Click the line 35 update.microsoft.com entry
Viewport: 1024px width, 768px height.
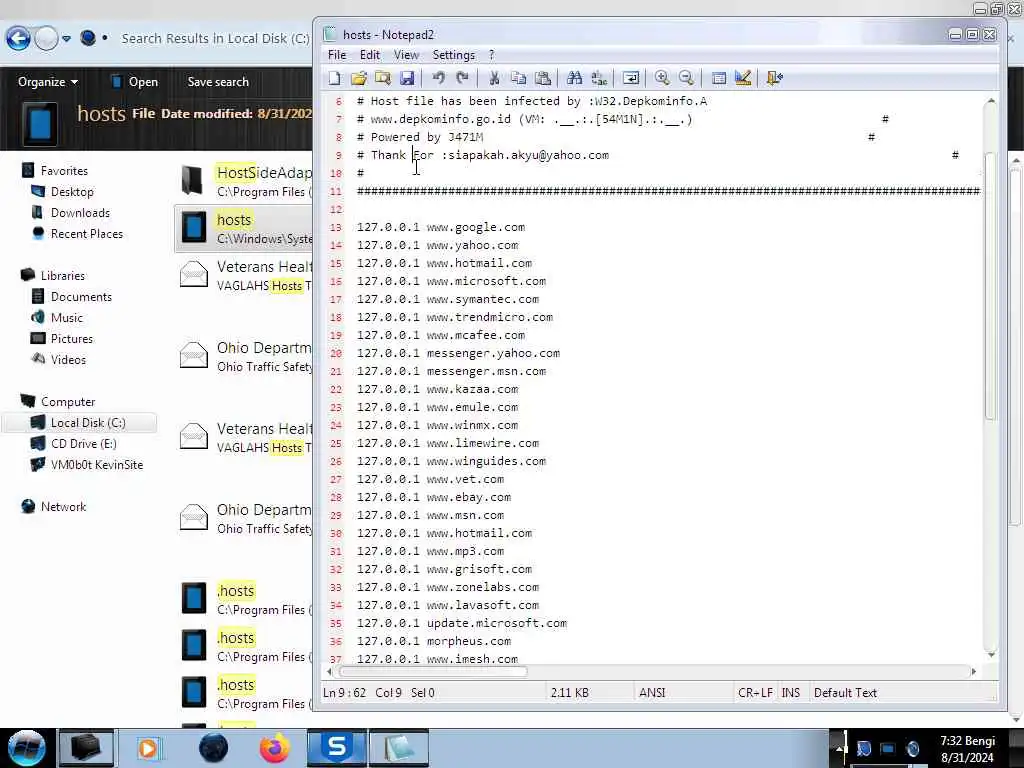point(462,623)
